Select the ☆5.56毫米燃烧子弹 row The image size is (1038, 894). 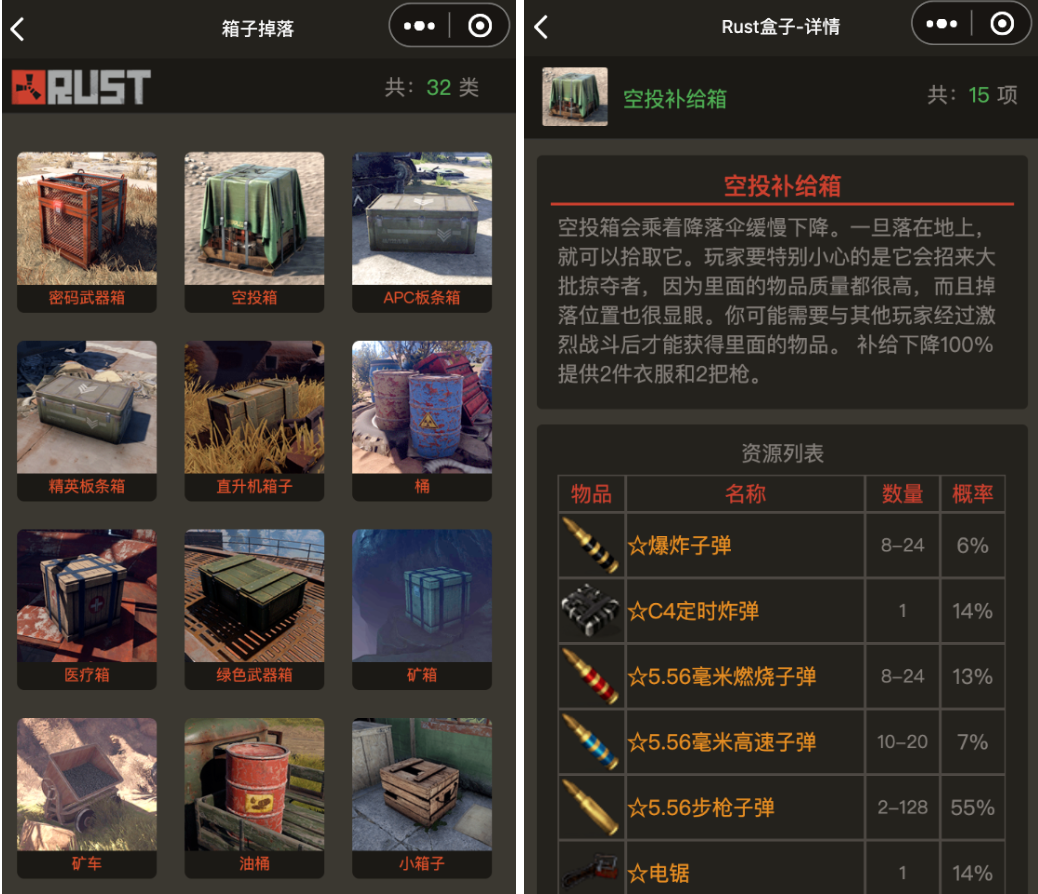pyautogui.click(x=781, y=676)
